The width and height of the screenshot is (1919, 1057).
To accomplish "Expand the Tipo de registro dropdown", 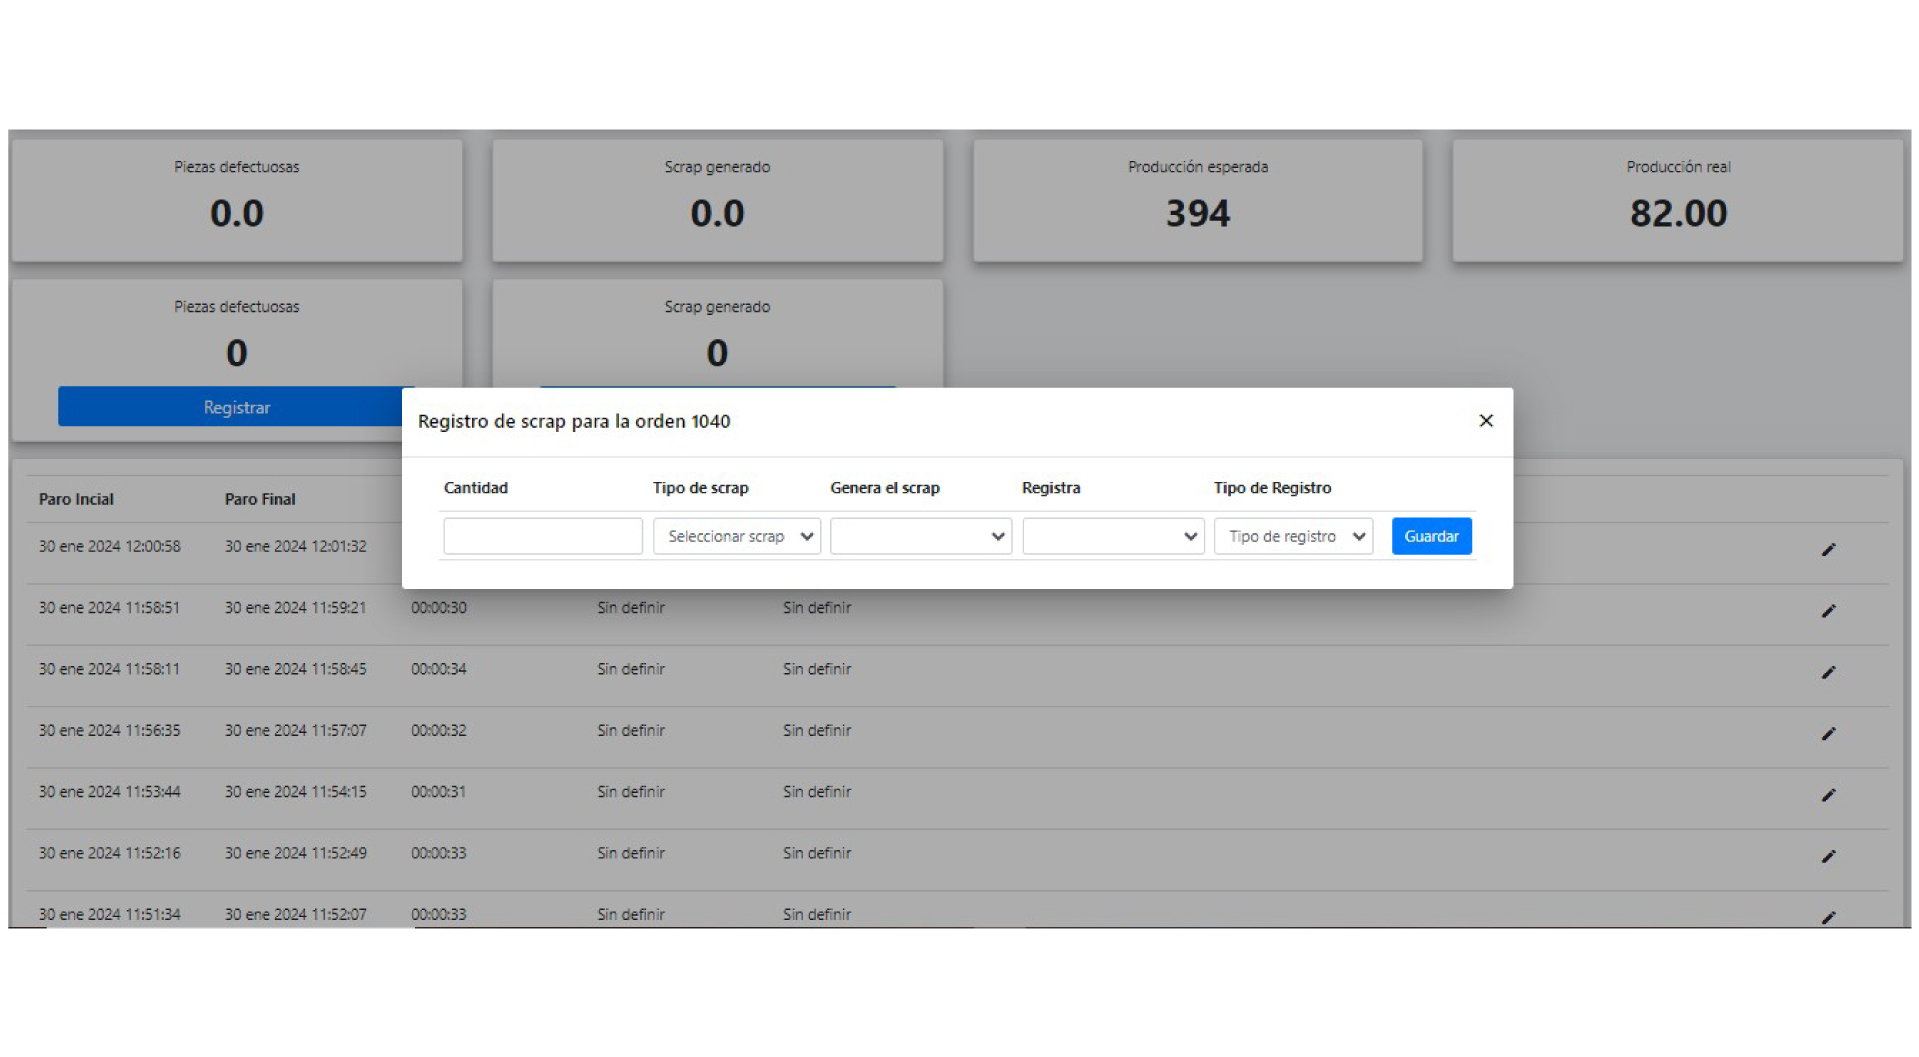I will (x=1293, y=536).
